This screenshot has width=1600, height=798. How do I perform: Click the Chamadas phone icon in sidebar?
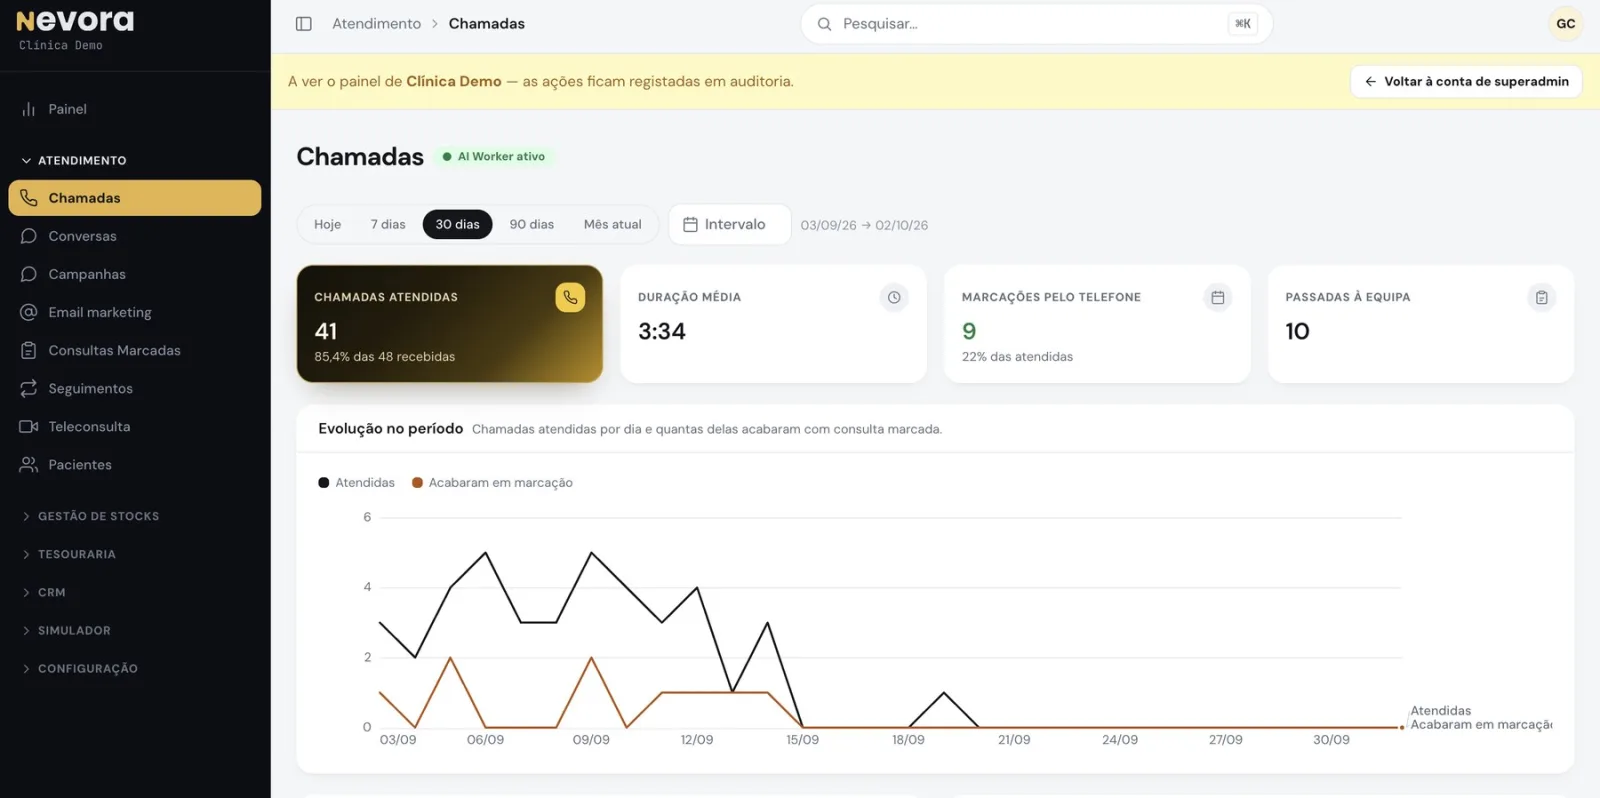pyautogui.click(x=29, y=198)
